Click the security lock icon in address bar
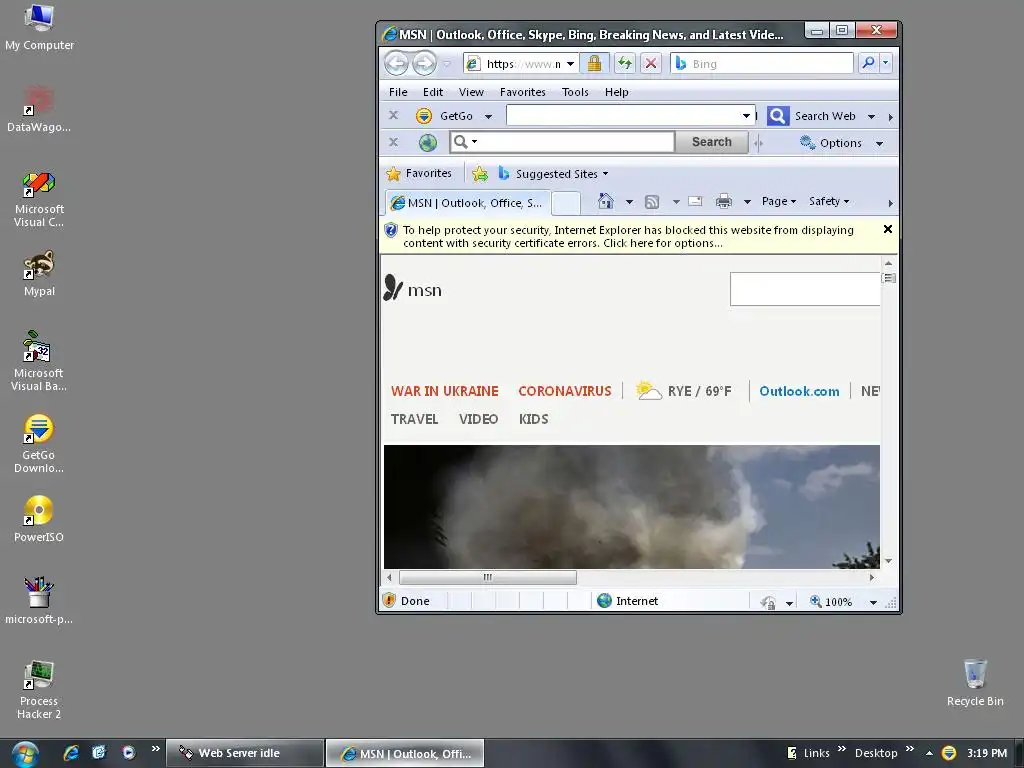Viewport: 1024px width, 768px height. [594, 63]
